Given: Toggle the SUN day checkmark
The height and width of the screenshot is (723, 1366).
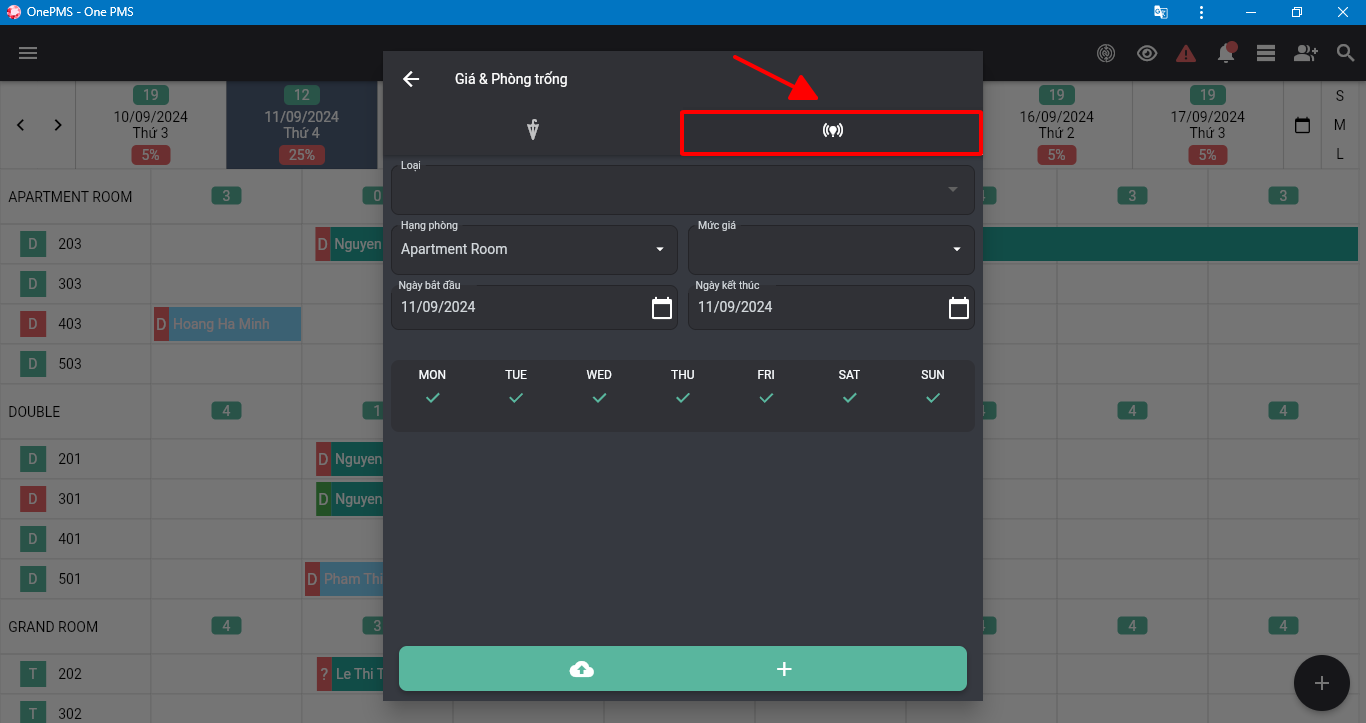Looking at the screenshot, I should point(933,398).
